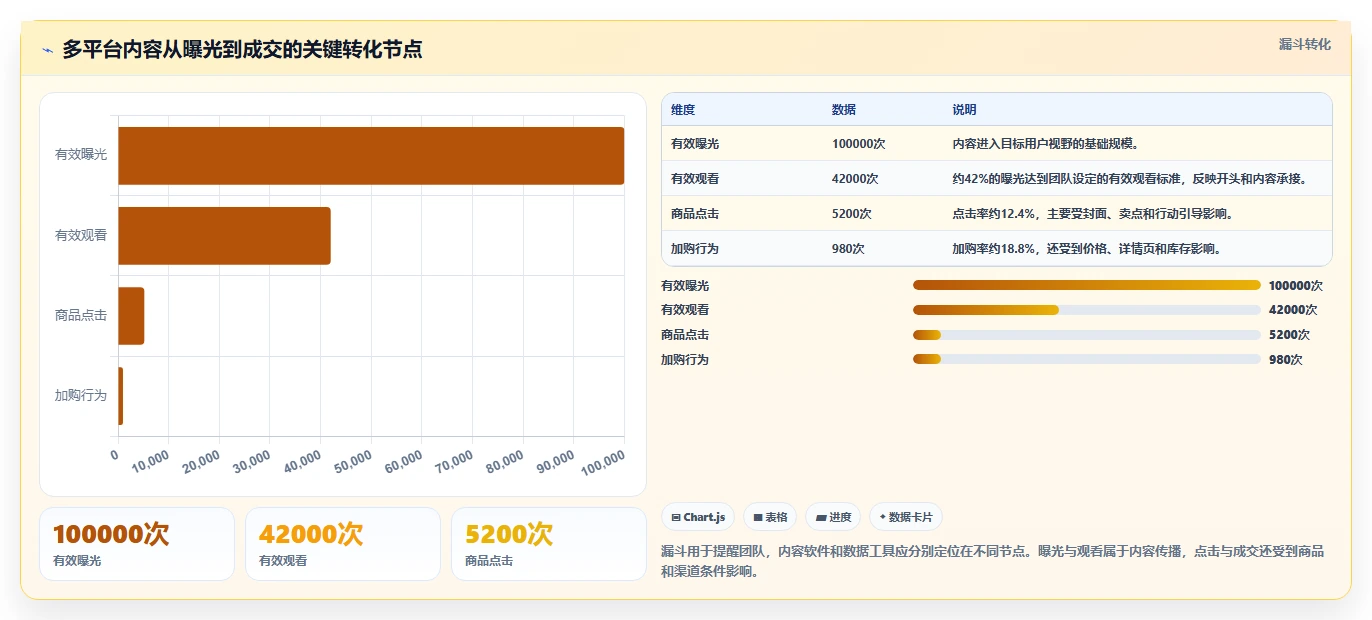Click the 商品点击 progress bar
Viewport: 1372px width, 620px height.
1086,335
